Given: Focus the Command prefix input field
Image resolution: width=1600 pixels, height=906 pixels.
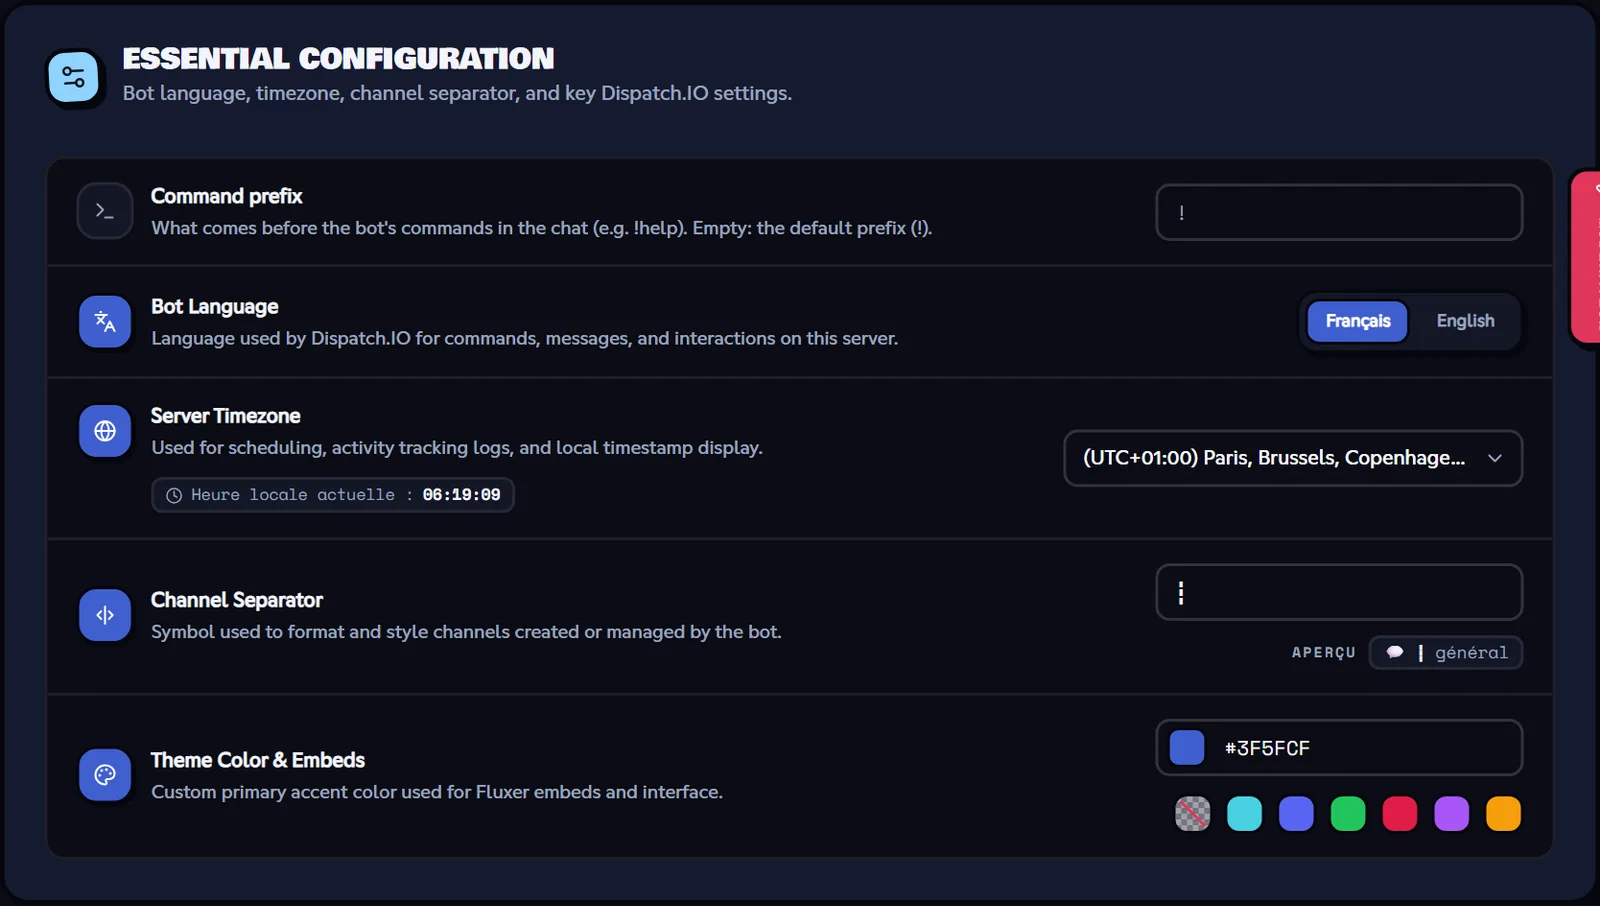Looking at the screenshot, I should (1339, 212).
